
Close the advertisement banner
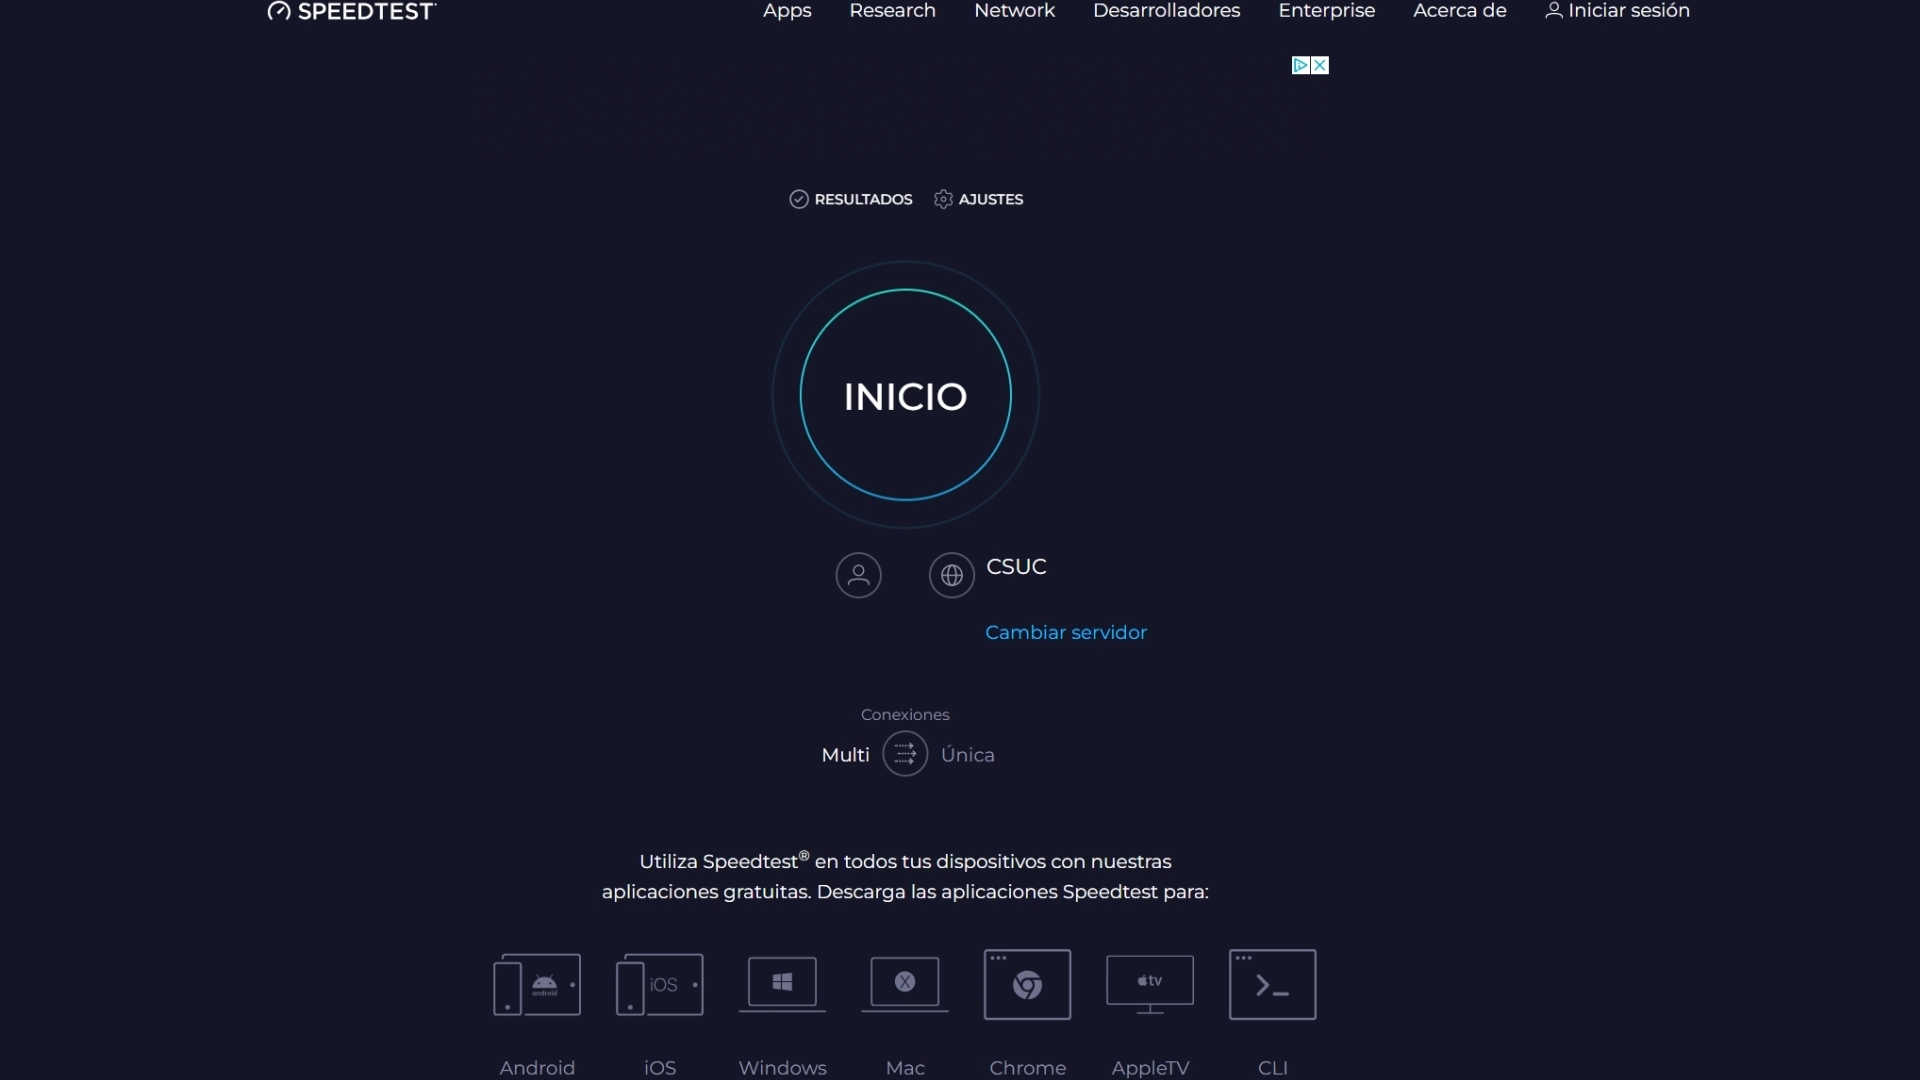(1319, 65)
